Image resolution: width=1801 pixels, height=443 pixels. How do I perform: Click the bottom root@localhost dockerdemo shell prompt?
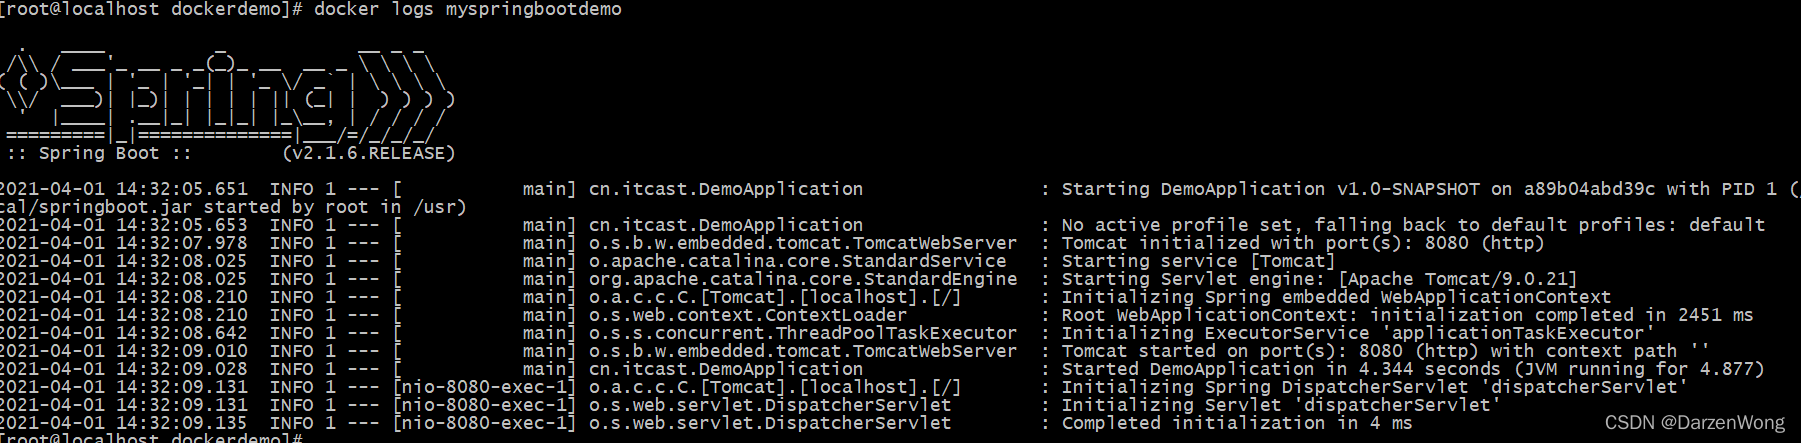coord(151,437)
